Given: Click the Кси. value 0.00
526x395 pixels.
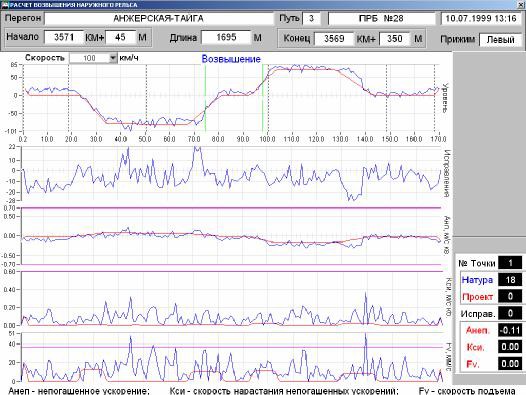Looking at the screenshot, I should tap(510, 347).
